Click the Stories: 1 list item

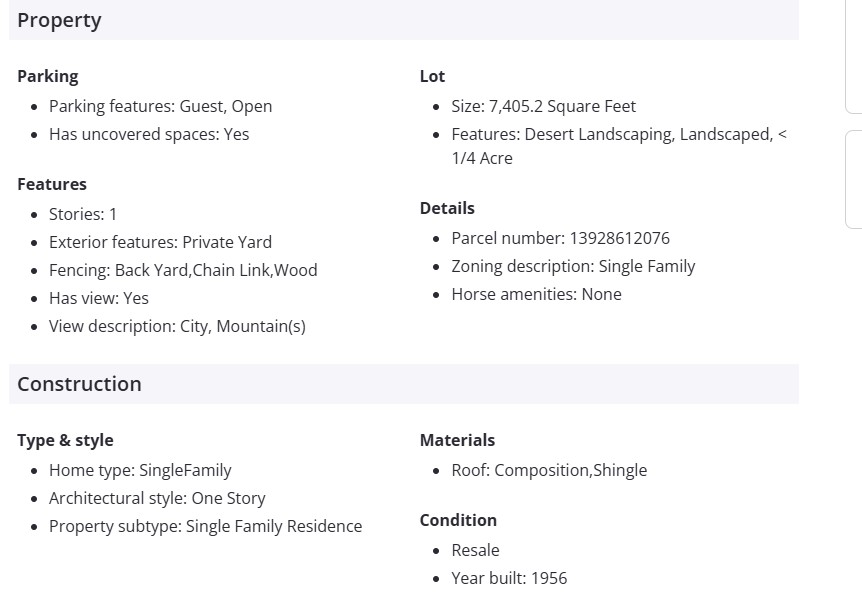[83, 214]
